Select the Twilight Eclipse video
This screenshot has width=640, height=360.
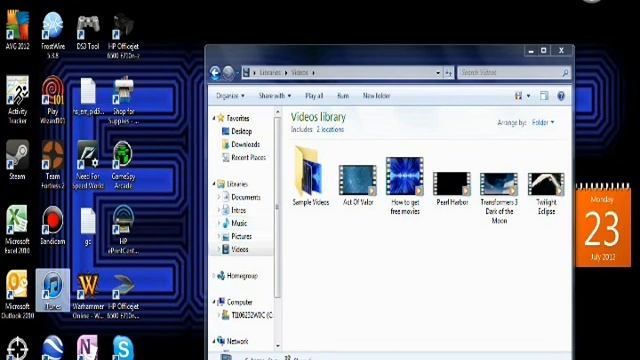click(546, 193)
